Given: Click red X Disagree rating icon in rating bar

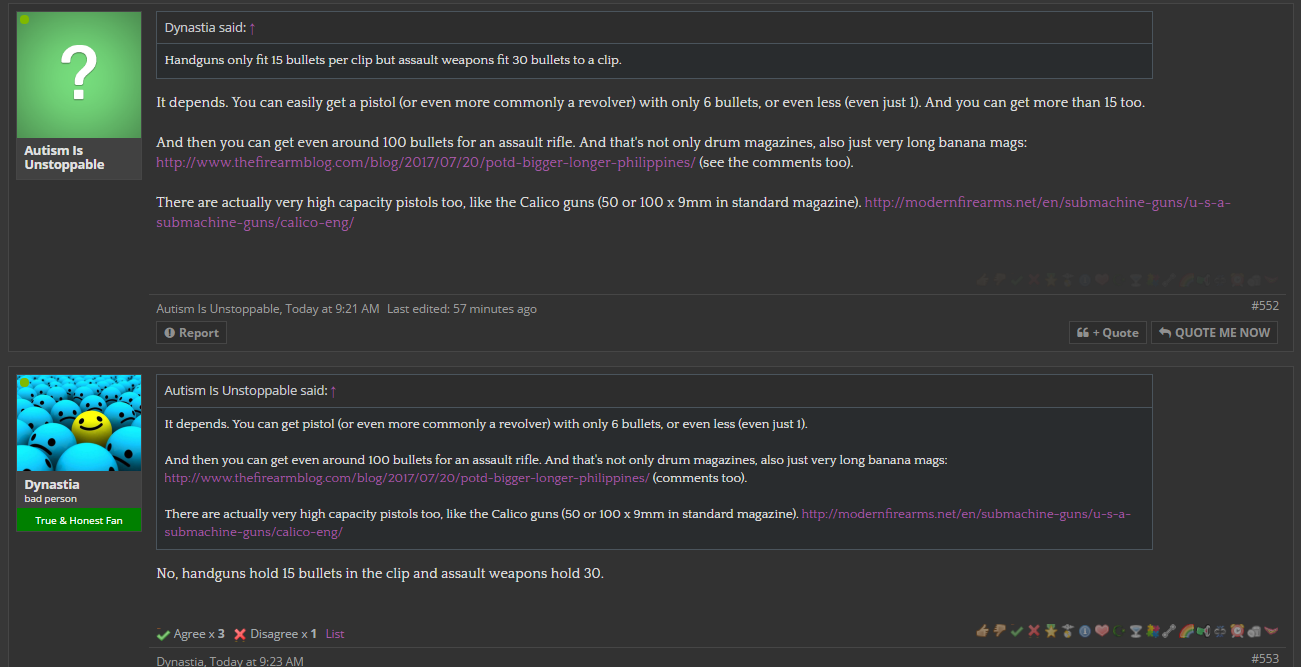Looking at the screenshot, I should tap(1034, 631).
